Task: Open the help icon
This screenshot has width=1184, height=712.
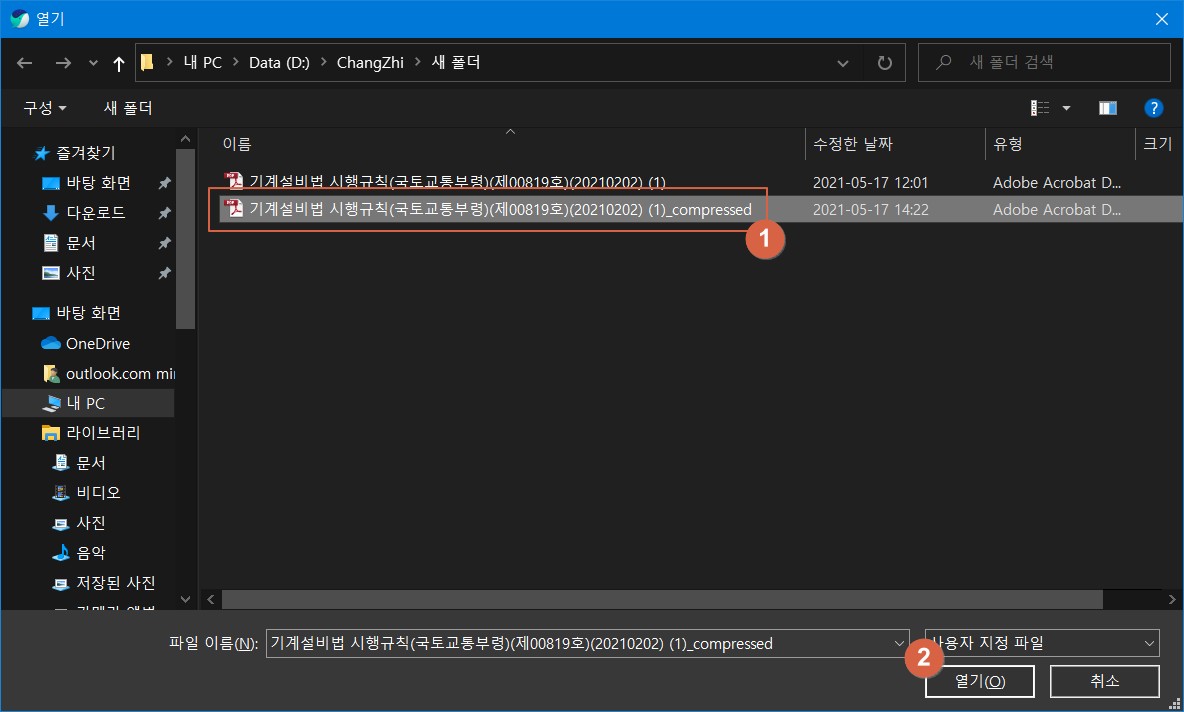Action: [1154, 107]
